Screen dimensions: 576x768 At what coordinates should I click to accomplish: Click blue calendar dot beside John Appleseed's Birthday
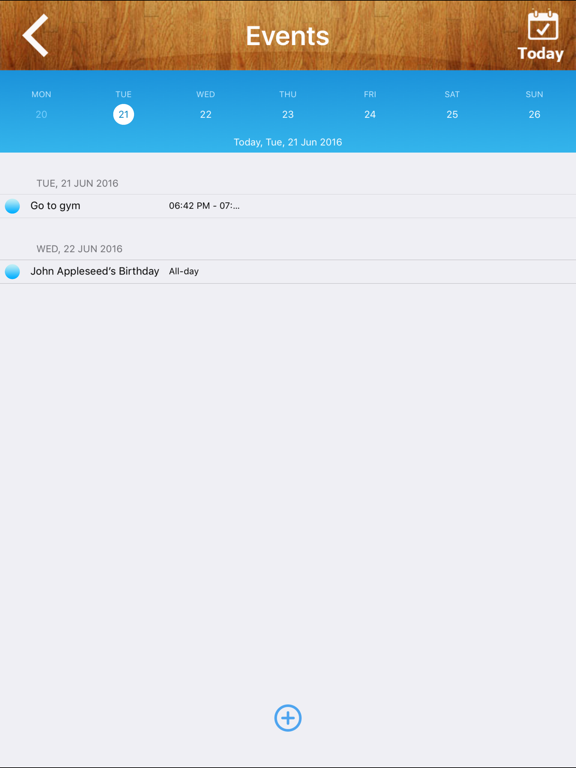pyautogui.click(x=12, y=271)
